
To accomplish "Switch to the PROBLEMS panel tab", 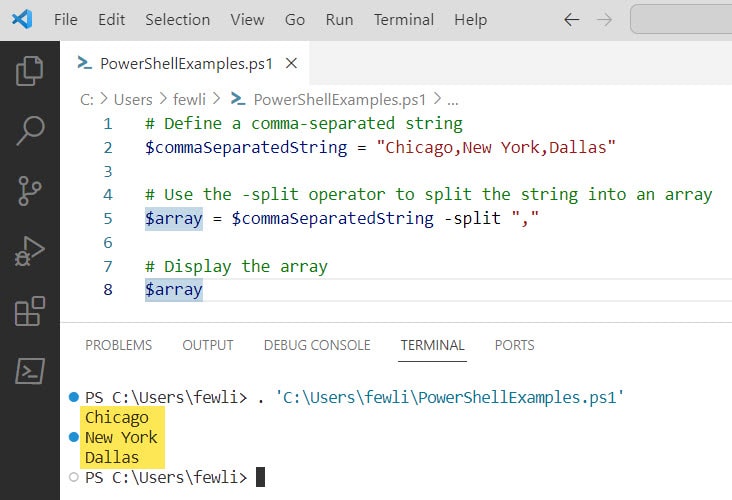I will pyautogui.click(x=119, y=345).
